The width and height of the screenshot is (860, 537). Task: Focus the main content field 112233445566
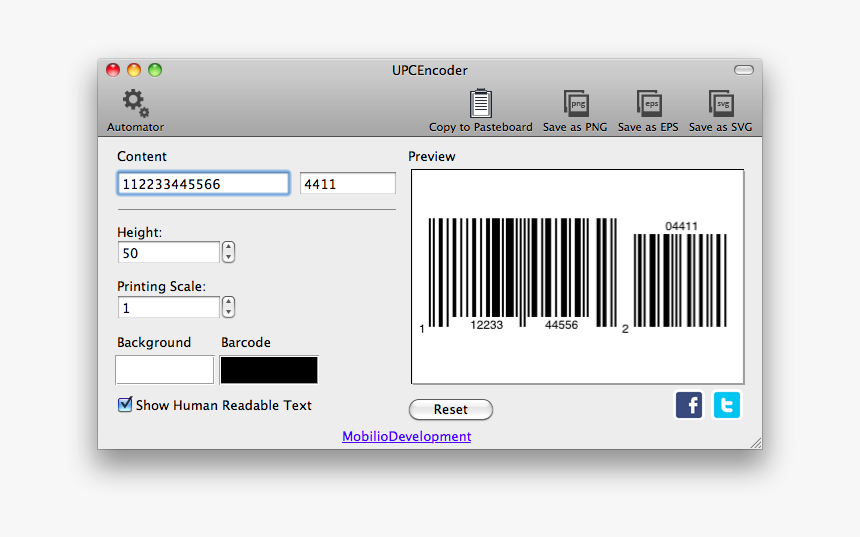coord(203,184)
